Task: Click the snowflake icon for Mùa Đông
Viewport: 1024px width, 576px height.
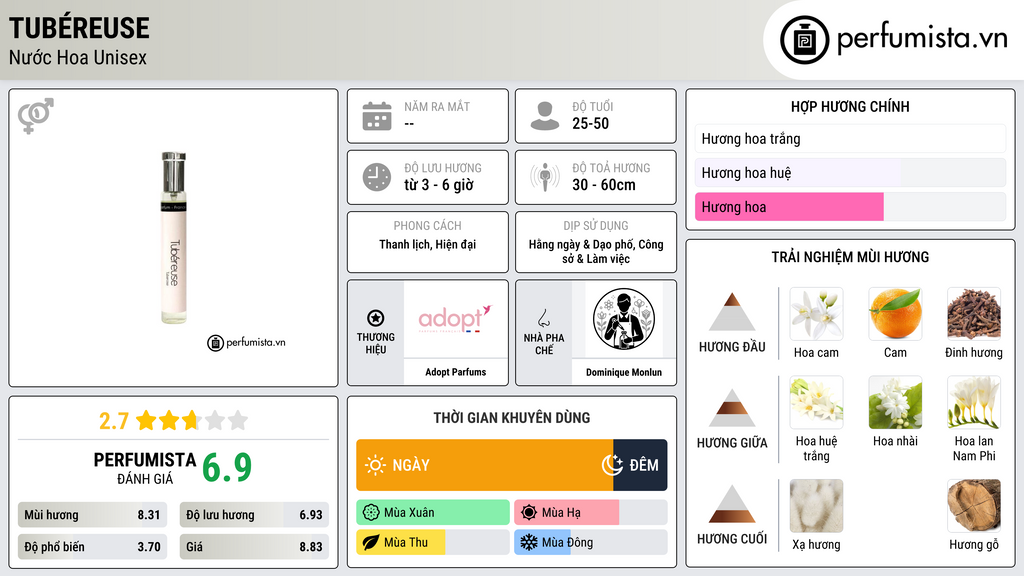Action: (x=528, y=543)
